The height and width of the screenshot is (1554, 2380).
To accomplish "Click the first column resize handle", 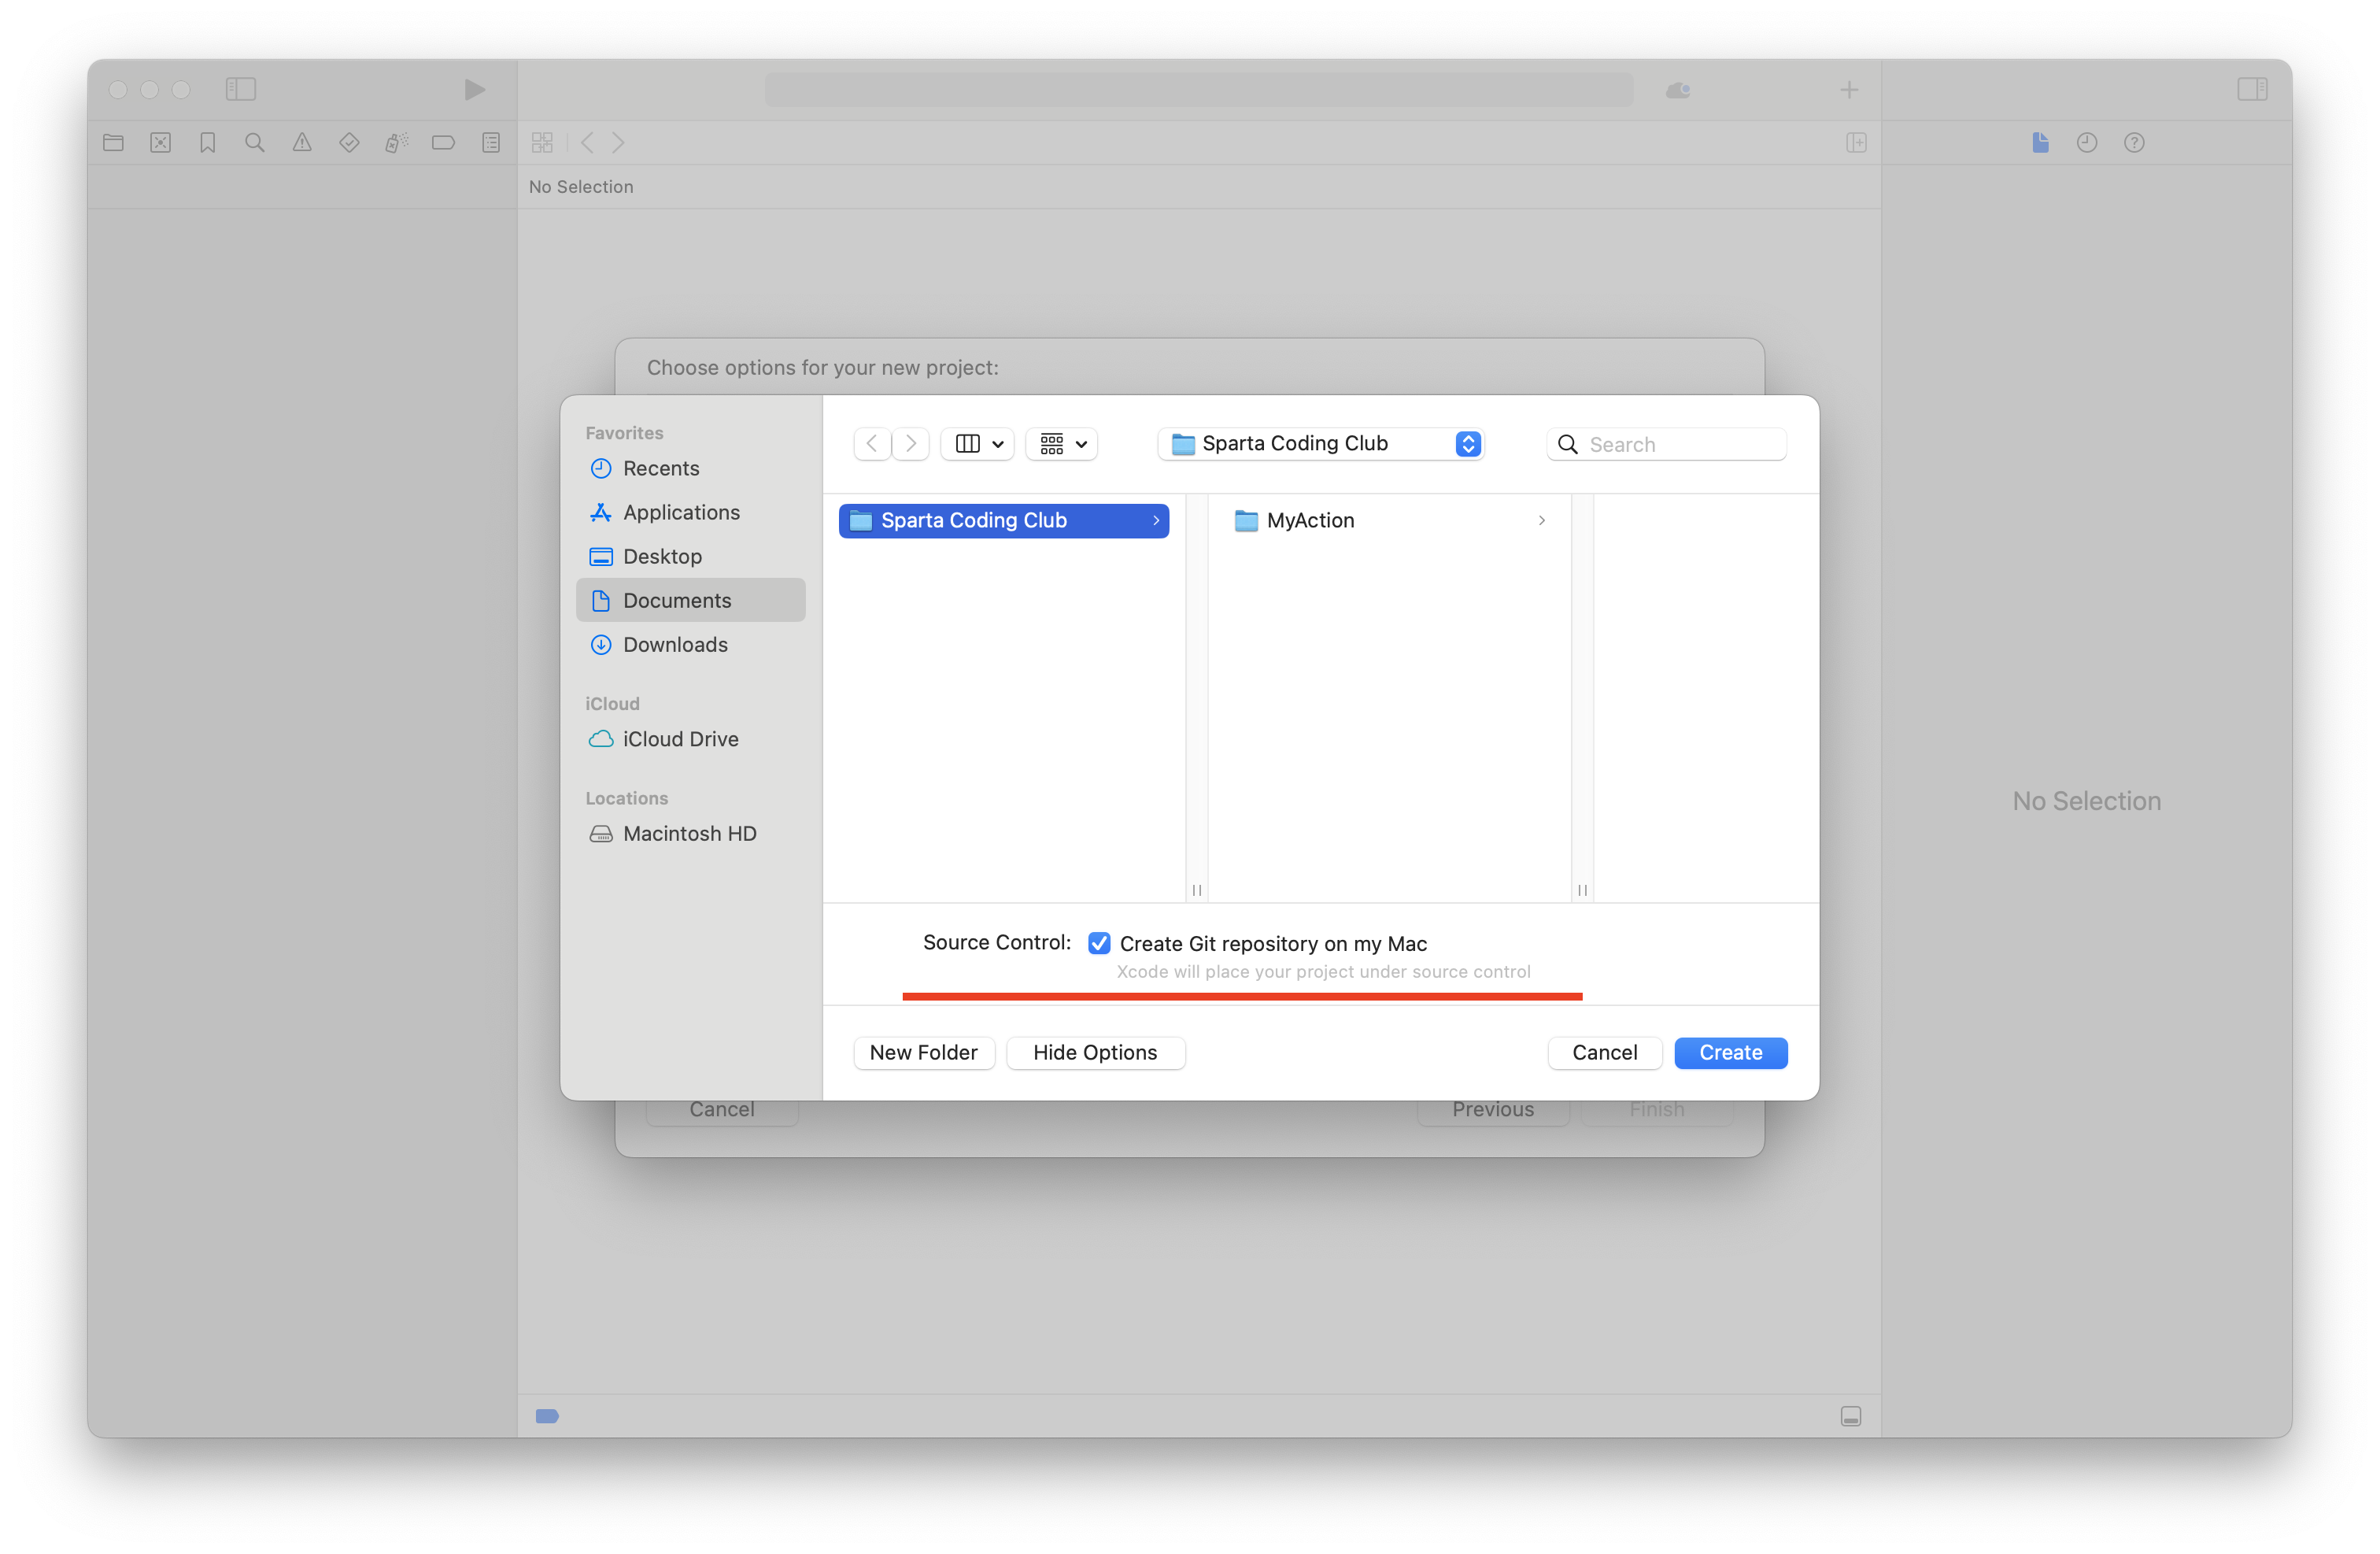I will click(x=1196, y=890).
